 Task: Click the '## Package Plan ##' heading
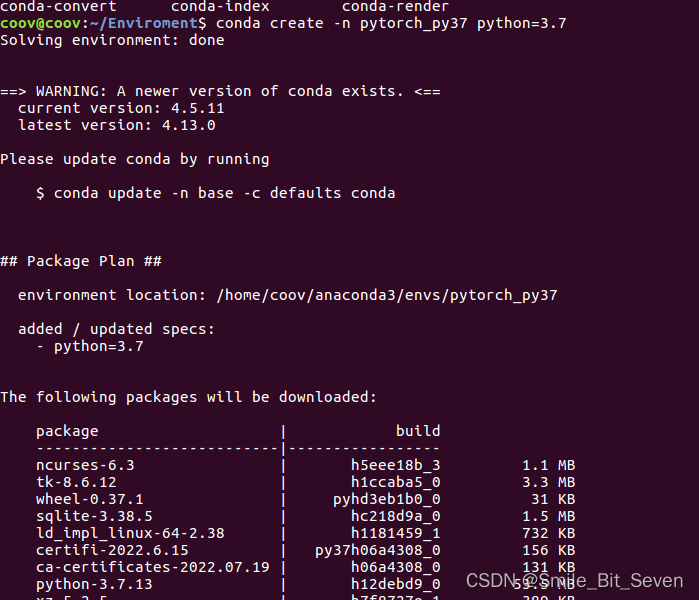click(81, 261)
